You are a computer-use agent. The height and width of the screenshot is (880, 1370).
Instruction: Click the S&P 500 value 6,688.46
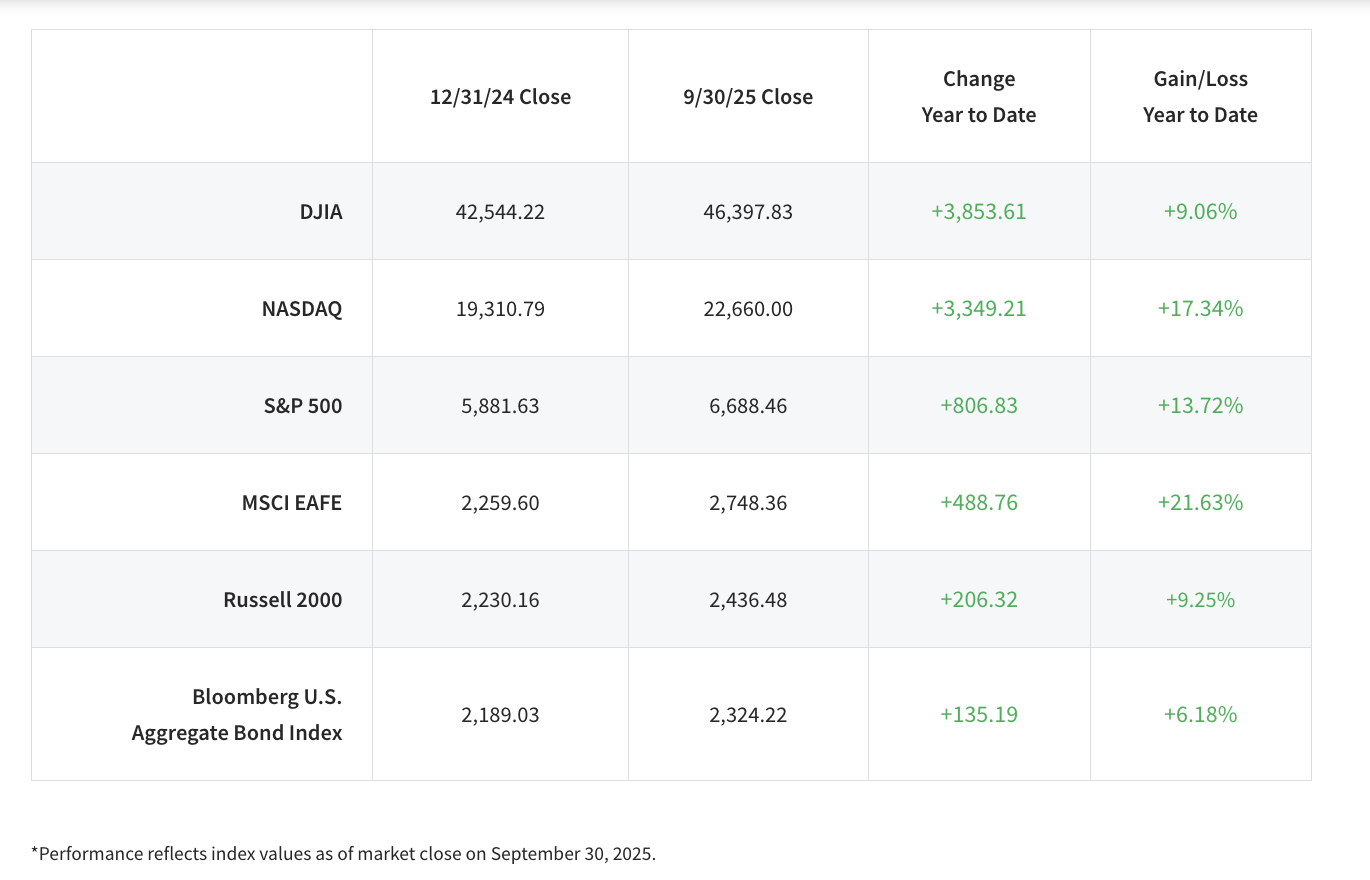(748, 406)
